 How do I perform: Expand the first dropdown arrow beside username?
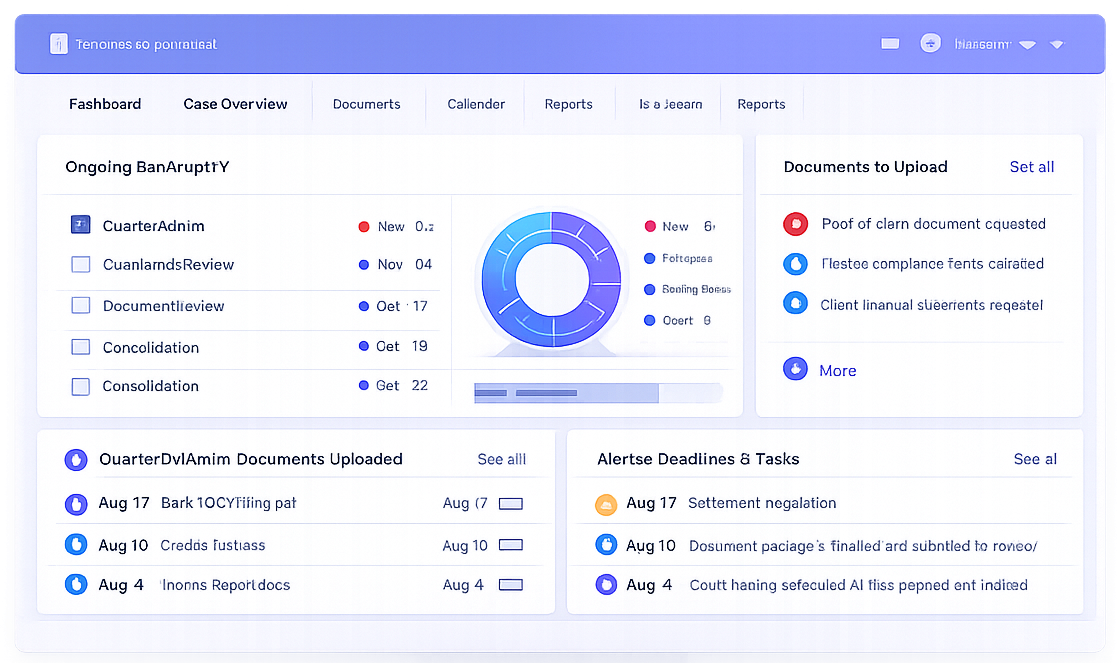click(x=1027, y=45)
